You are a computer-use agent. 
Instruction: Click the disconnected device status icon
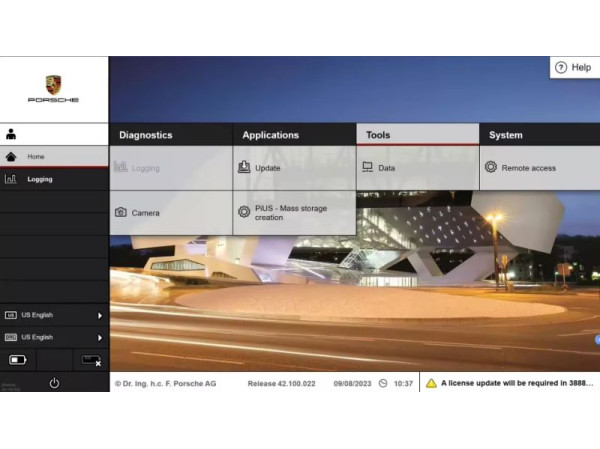click(90, 360)
